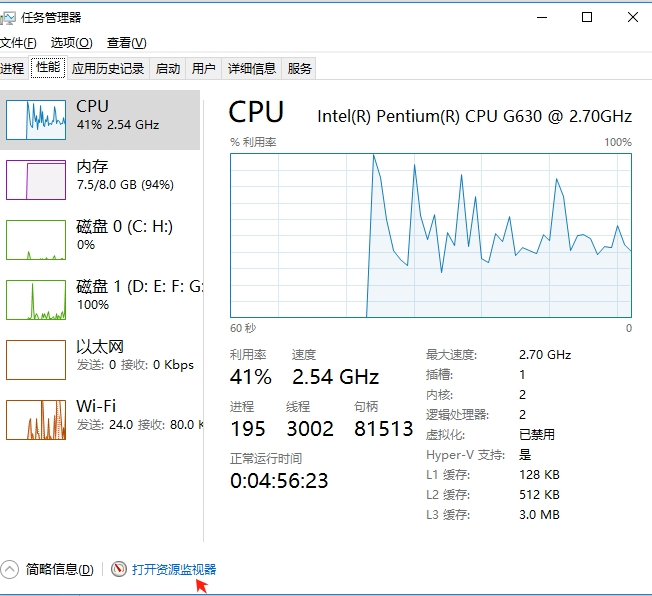The height and width of the screenshot is (596, 652).
Task: Select the CPU mini usage graph thumbnail
Action: click(x=36, y=120)
